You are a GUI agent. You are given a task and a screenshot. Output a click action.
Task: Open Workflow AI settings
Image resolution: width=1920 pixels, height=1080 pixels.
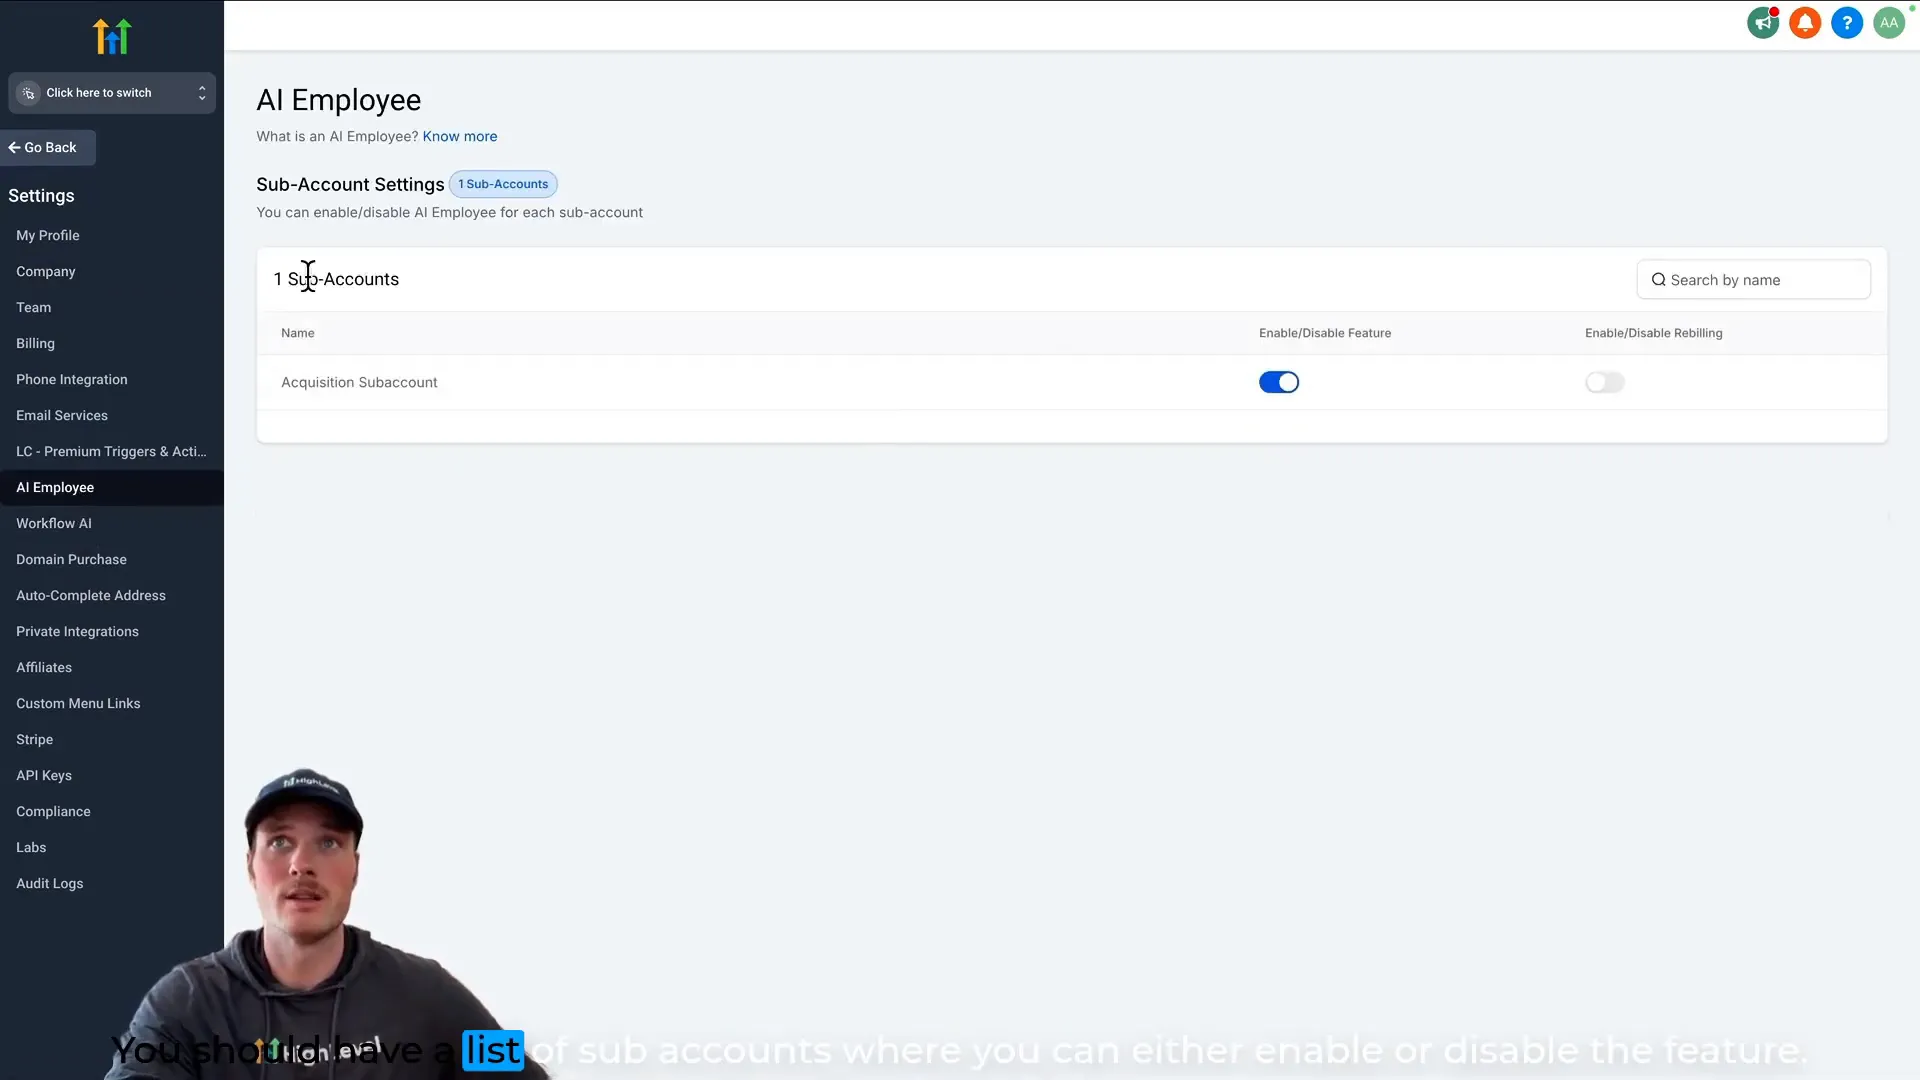pos(54,523)
